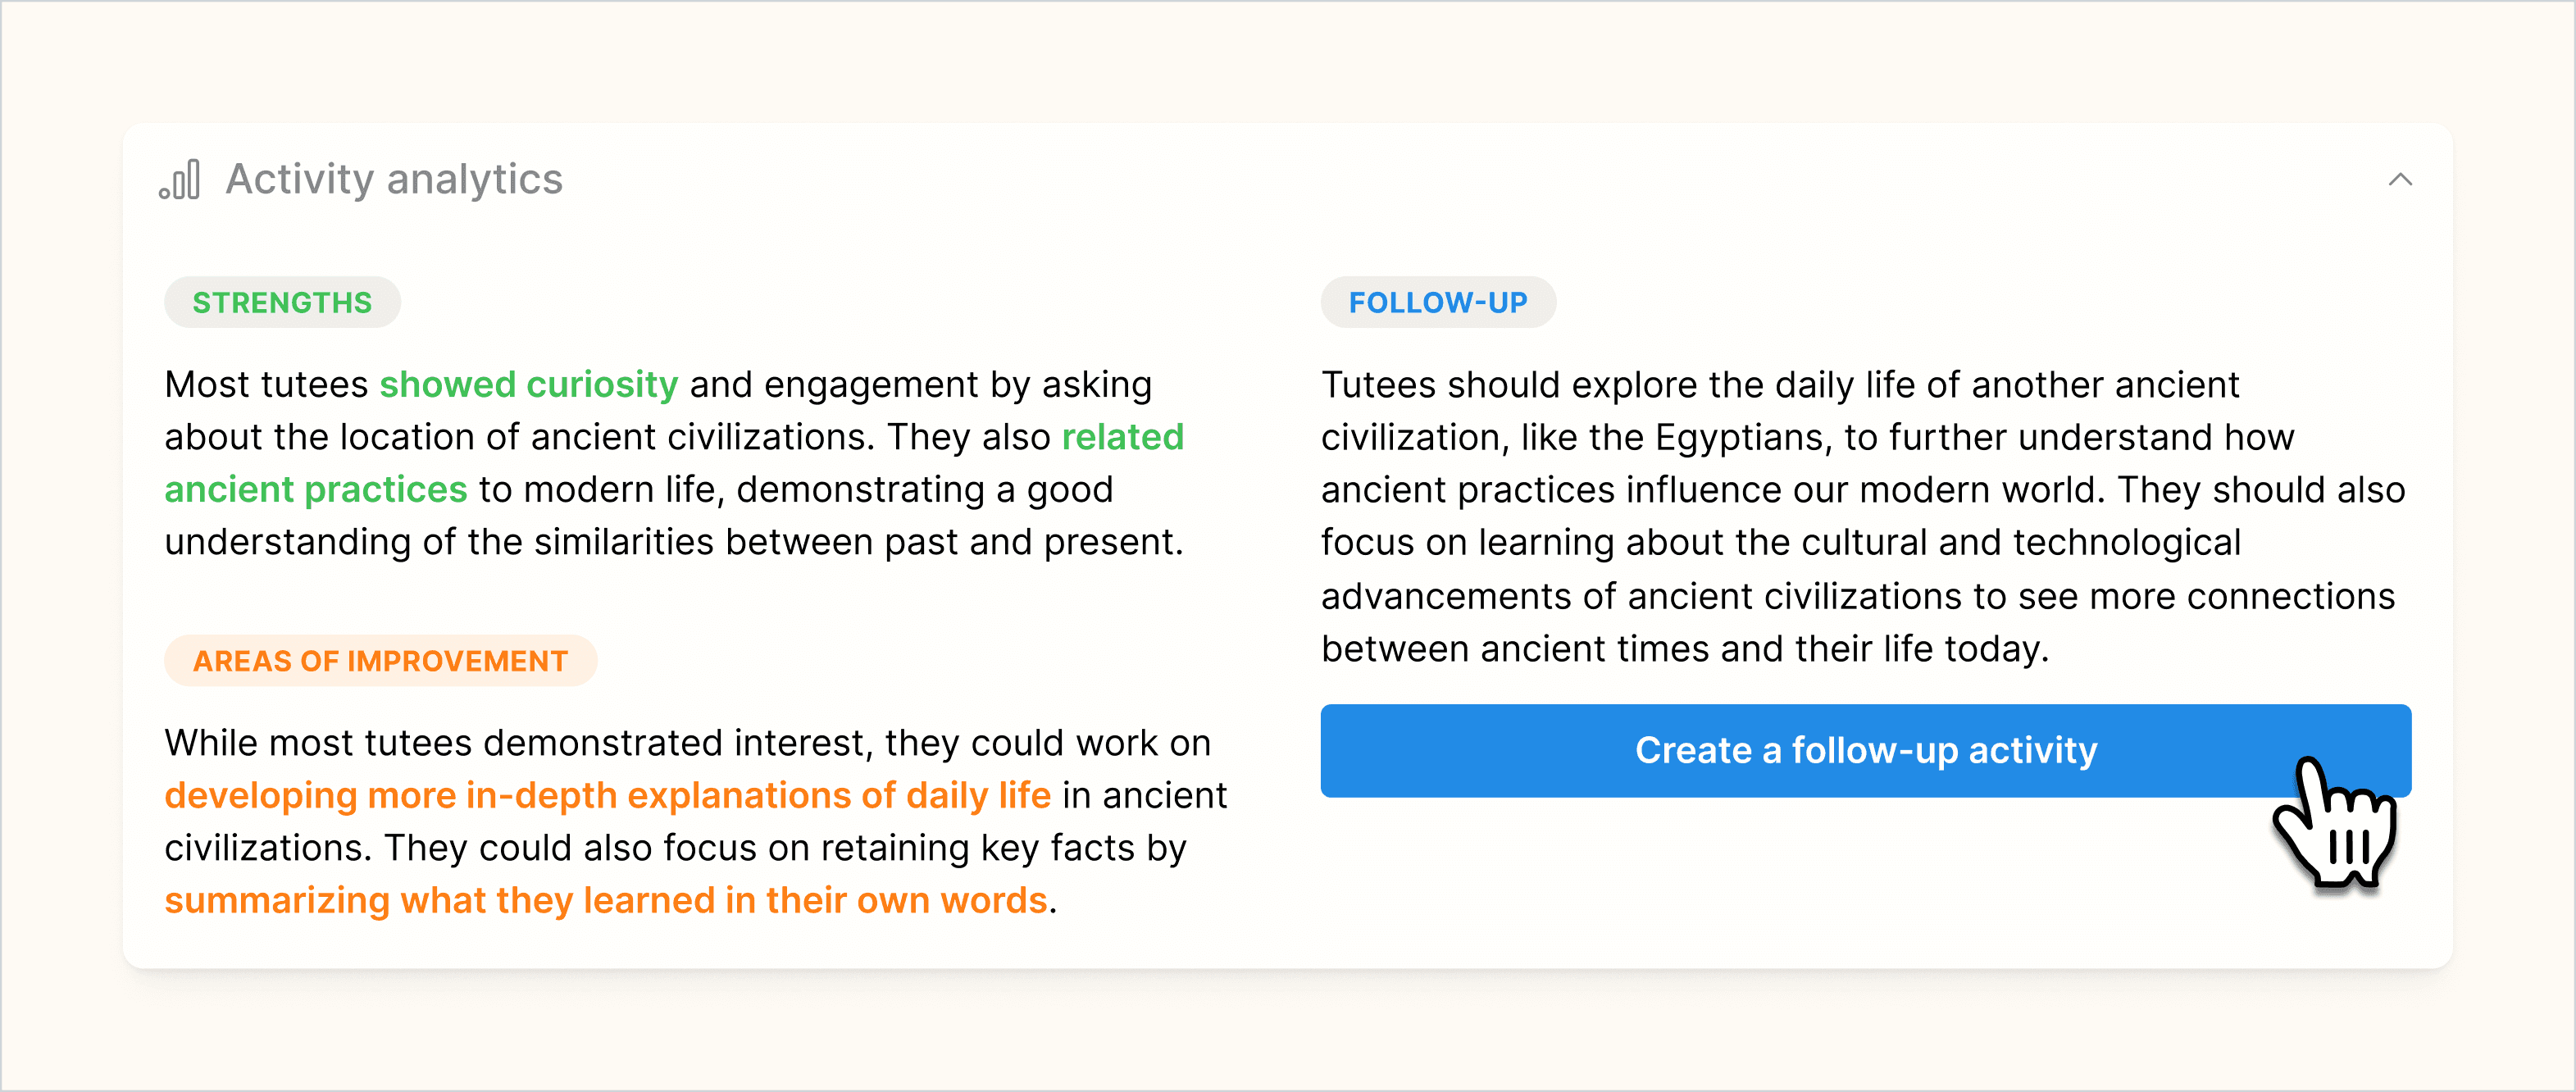This screenshot has width=2576, height=1092.
Task: Click the blue FOLLOW-UP tag
Action: [x=1438, y=301]
